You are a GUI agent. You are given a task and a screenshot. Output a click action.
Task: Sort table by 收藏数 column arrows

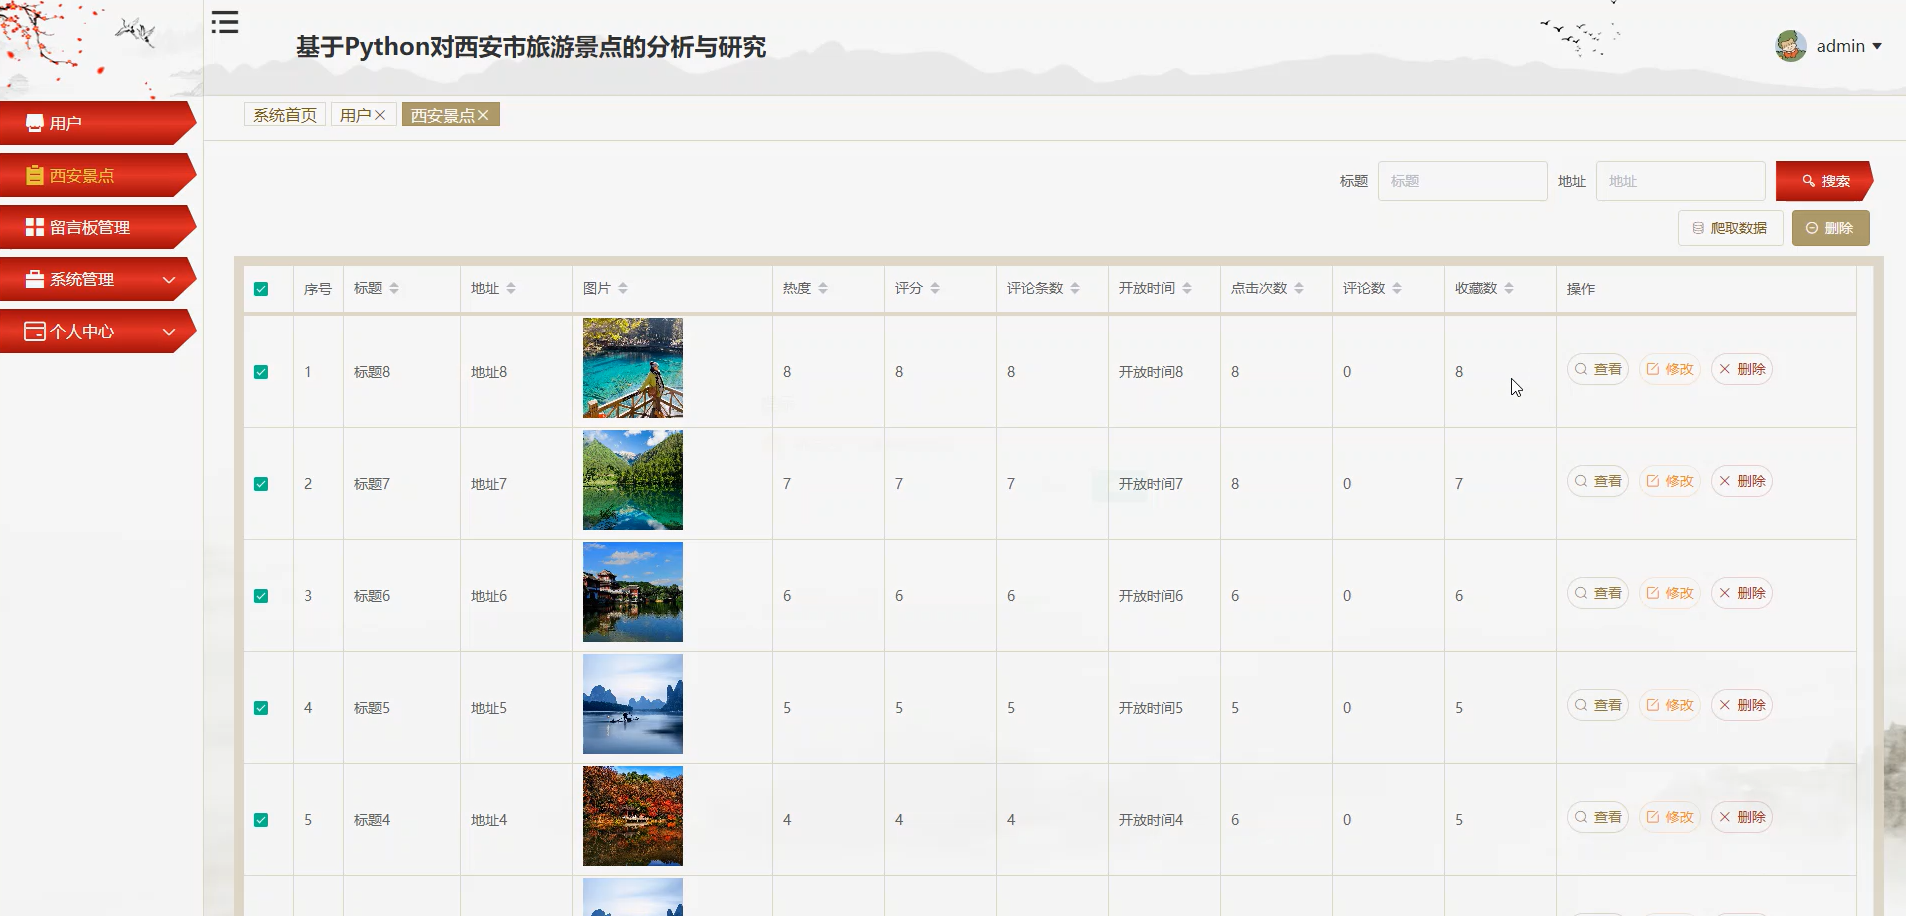[x=1509, y=288]
